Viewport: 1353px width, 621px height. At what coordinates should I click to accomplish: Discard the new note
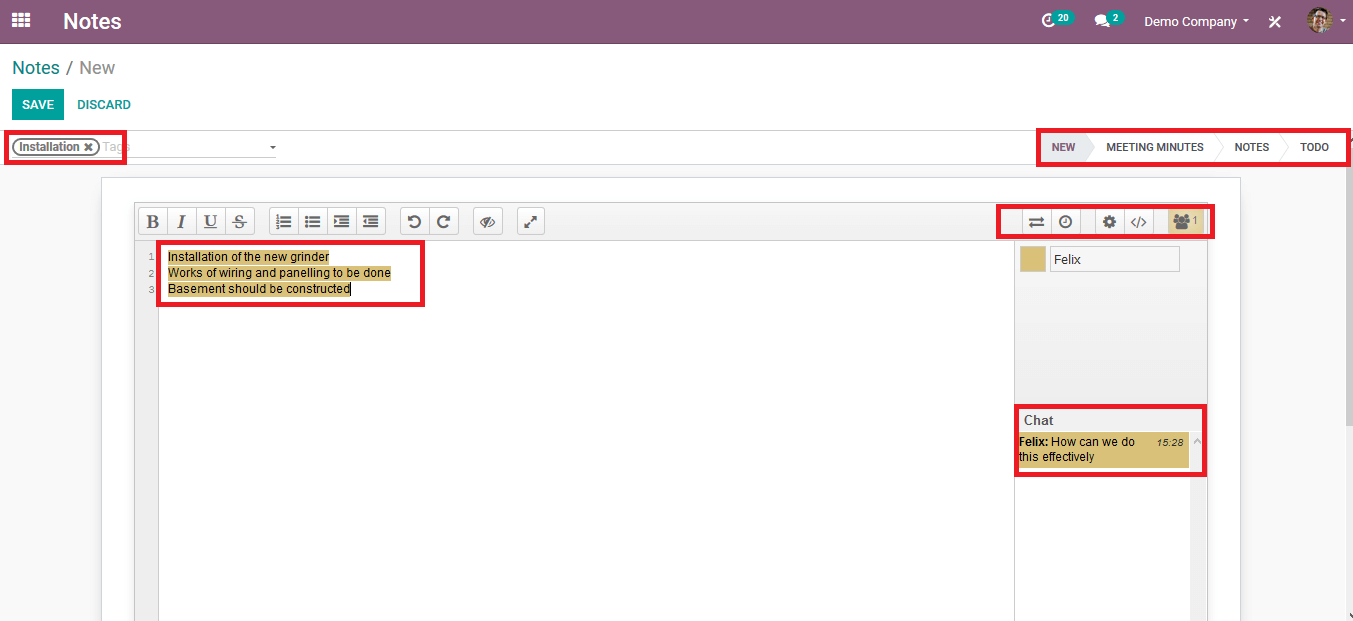click(104, 105)
